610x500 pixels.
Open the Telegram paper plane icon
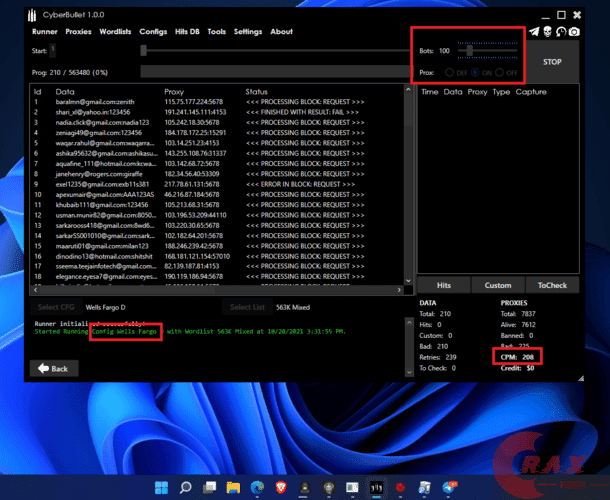(x=535, y=32)
